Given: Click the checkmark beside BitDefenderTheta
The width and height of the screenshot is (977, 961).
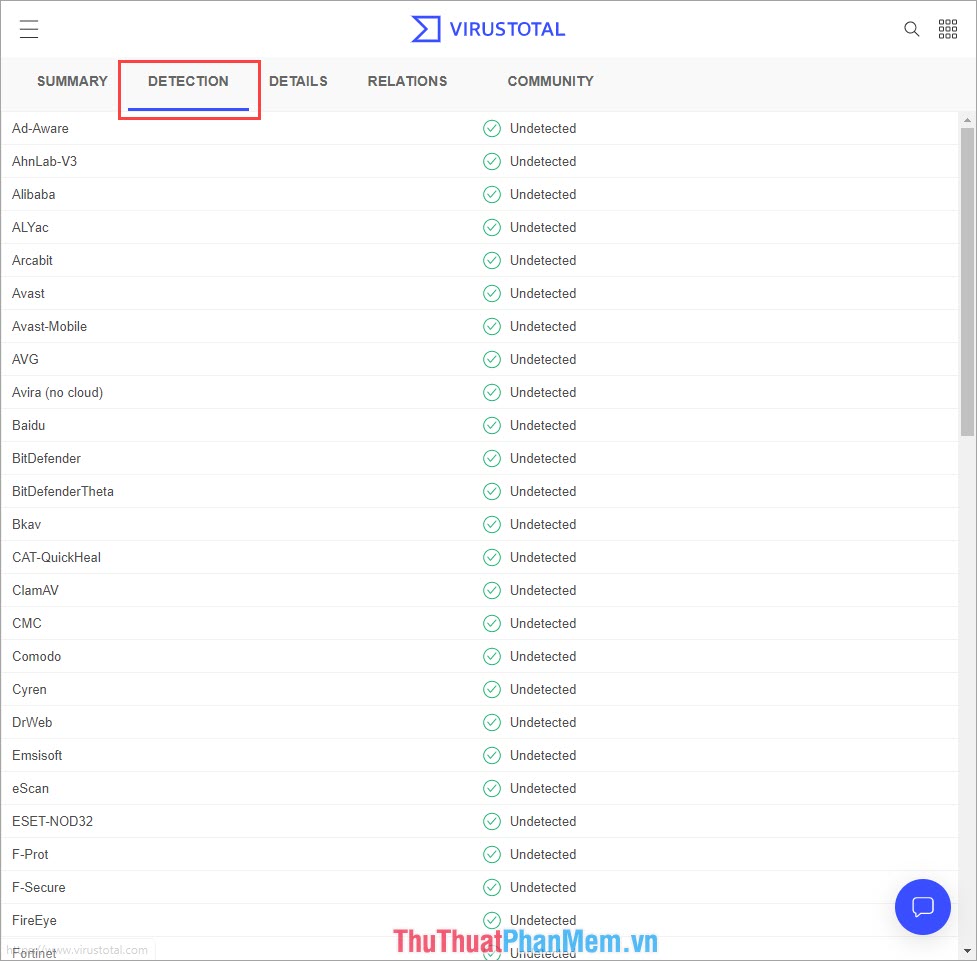Looking at the screenshot, I should (x=491, y=491).
